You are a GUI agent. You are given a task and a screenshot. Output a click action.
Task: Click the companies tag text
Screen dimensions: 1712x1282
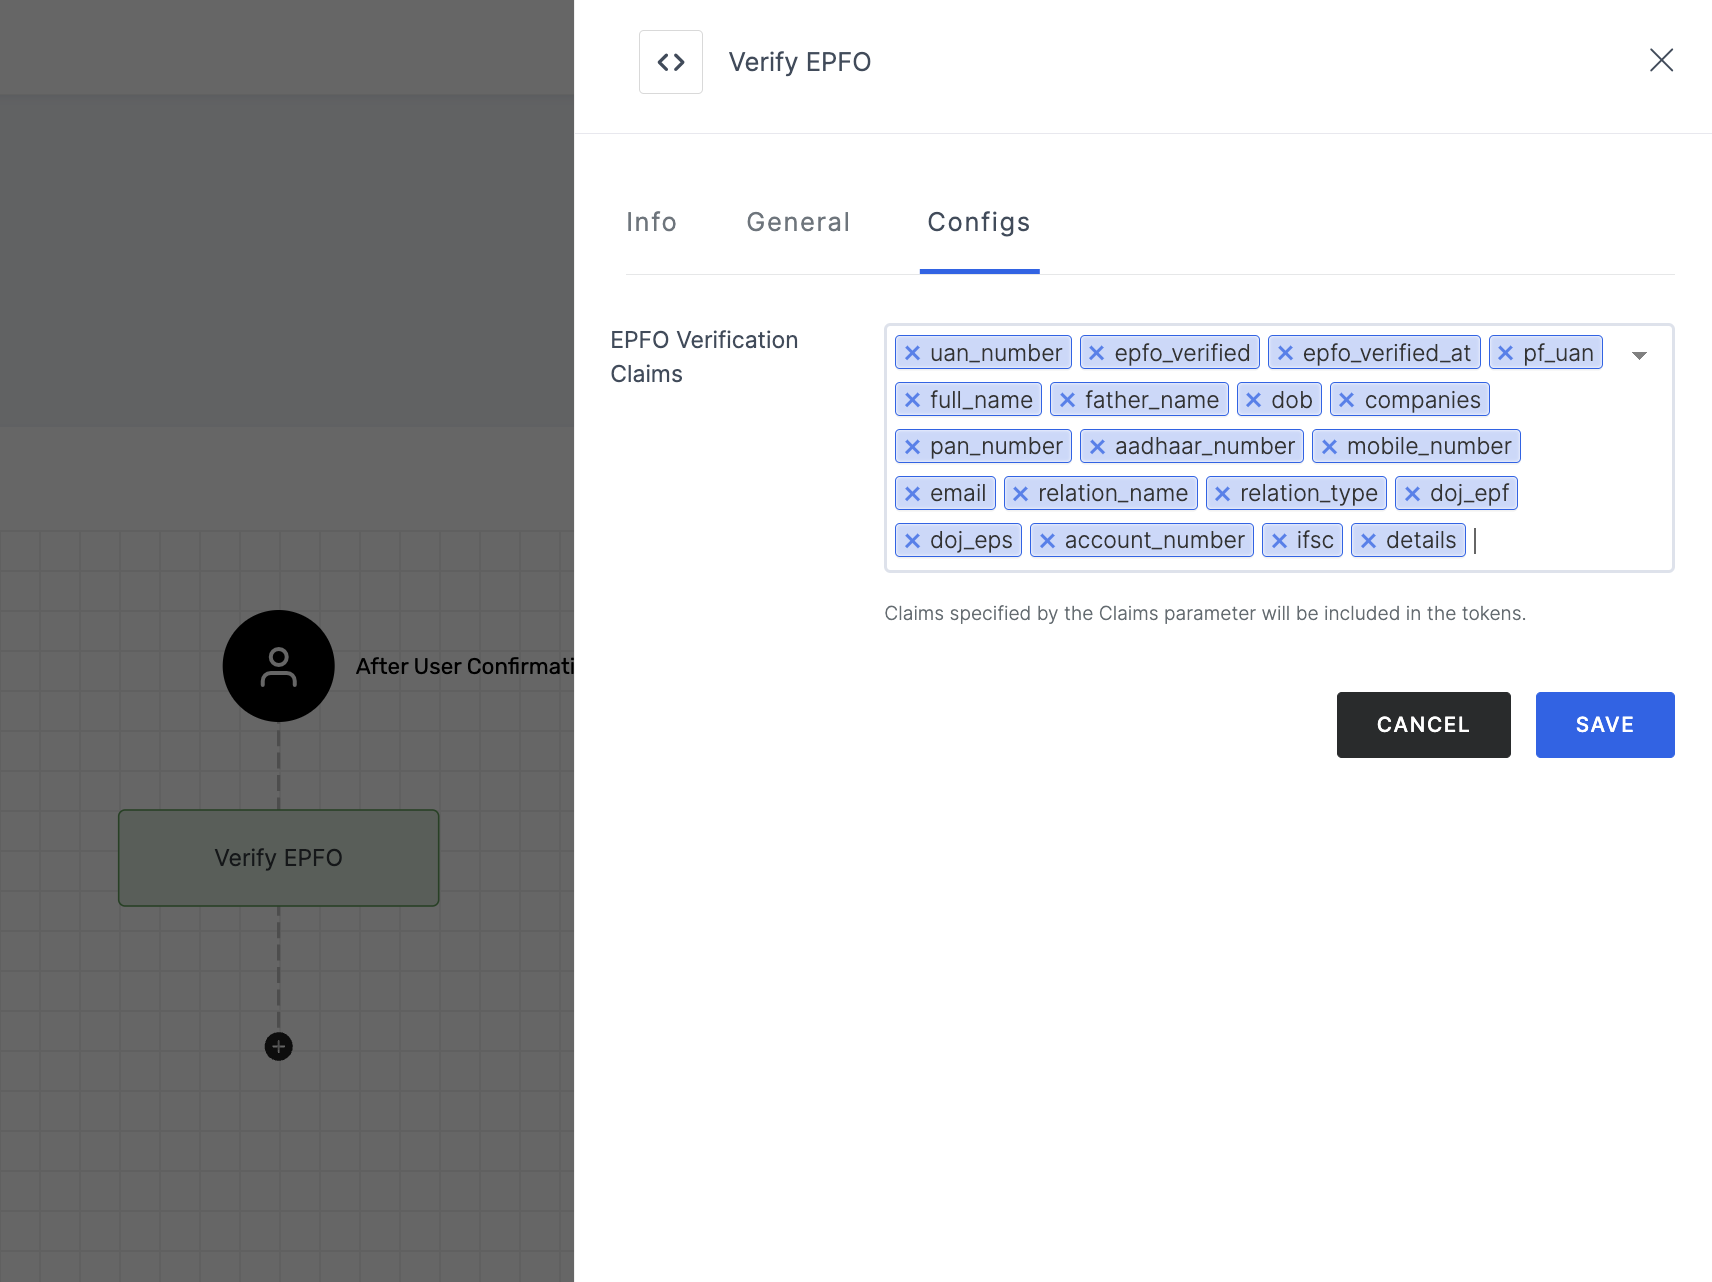click(1422, 400)
